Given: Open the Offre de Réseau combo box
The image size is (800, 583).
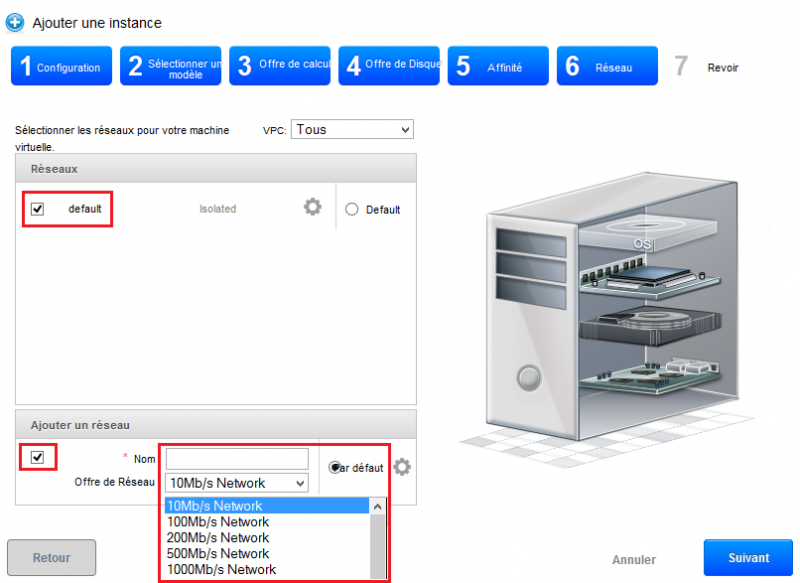Looking at the screenshot, I should 236,483.
